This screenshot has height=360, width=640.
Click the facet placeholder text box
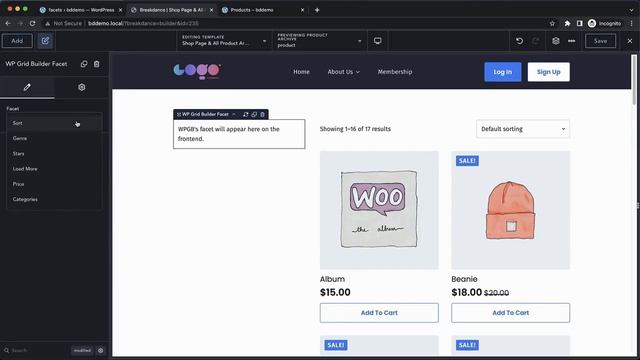(239, 134)
